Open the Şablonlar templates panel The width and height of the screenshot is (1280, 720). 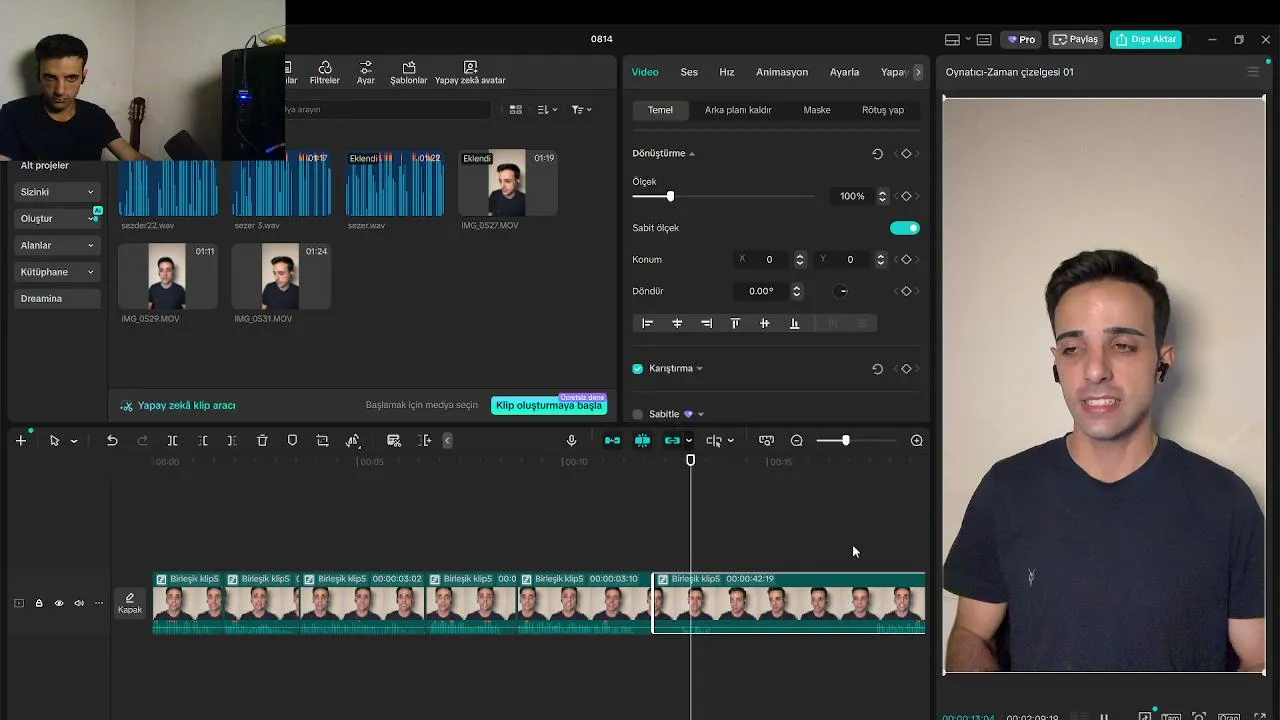click(408, 73)
